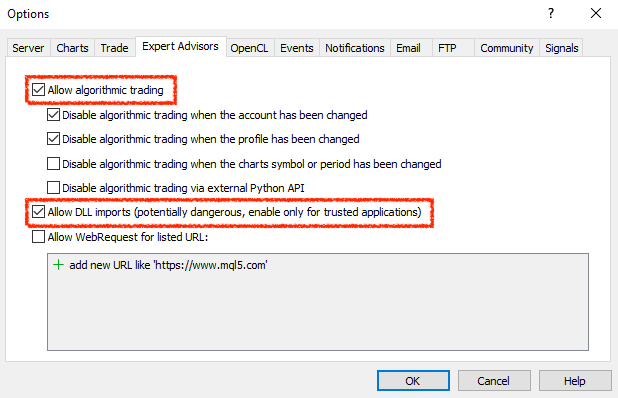618x398 pixels.
Task: Select the Expert Advisors tab
Action: tap(181, 46)
